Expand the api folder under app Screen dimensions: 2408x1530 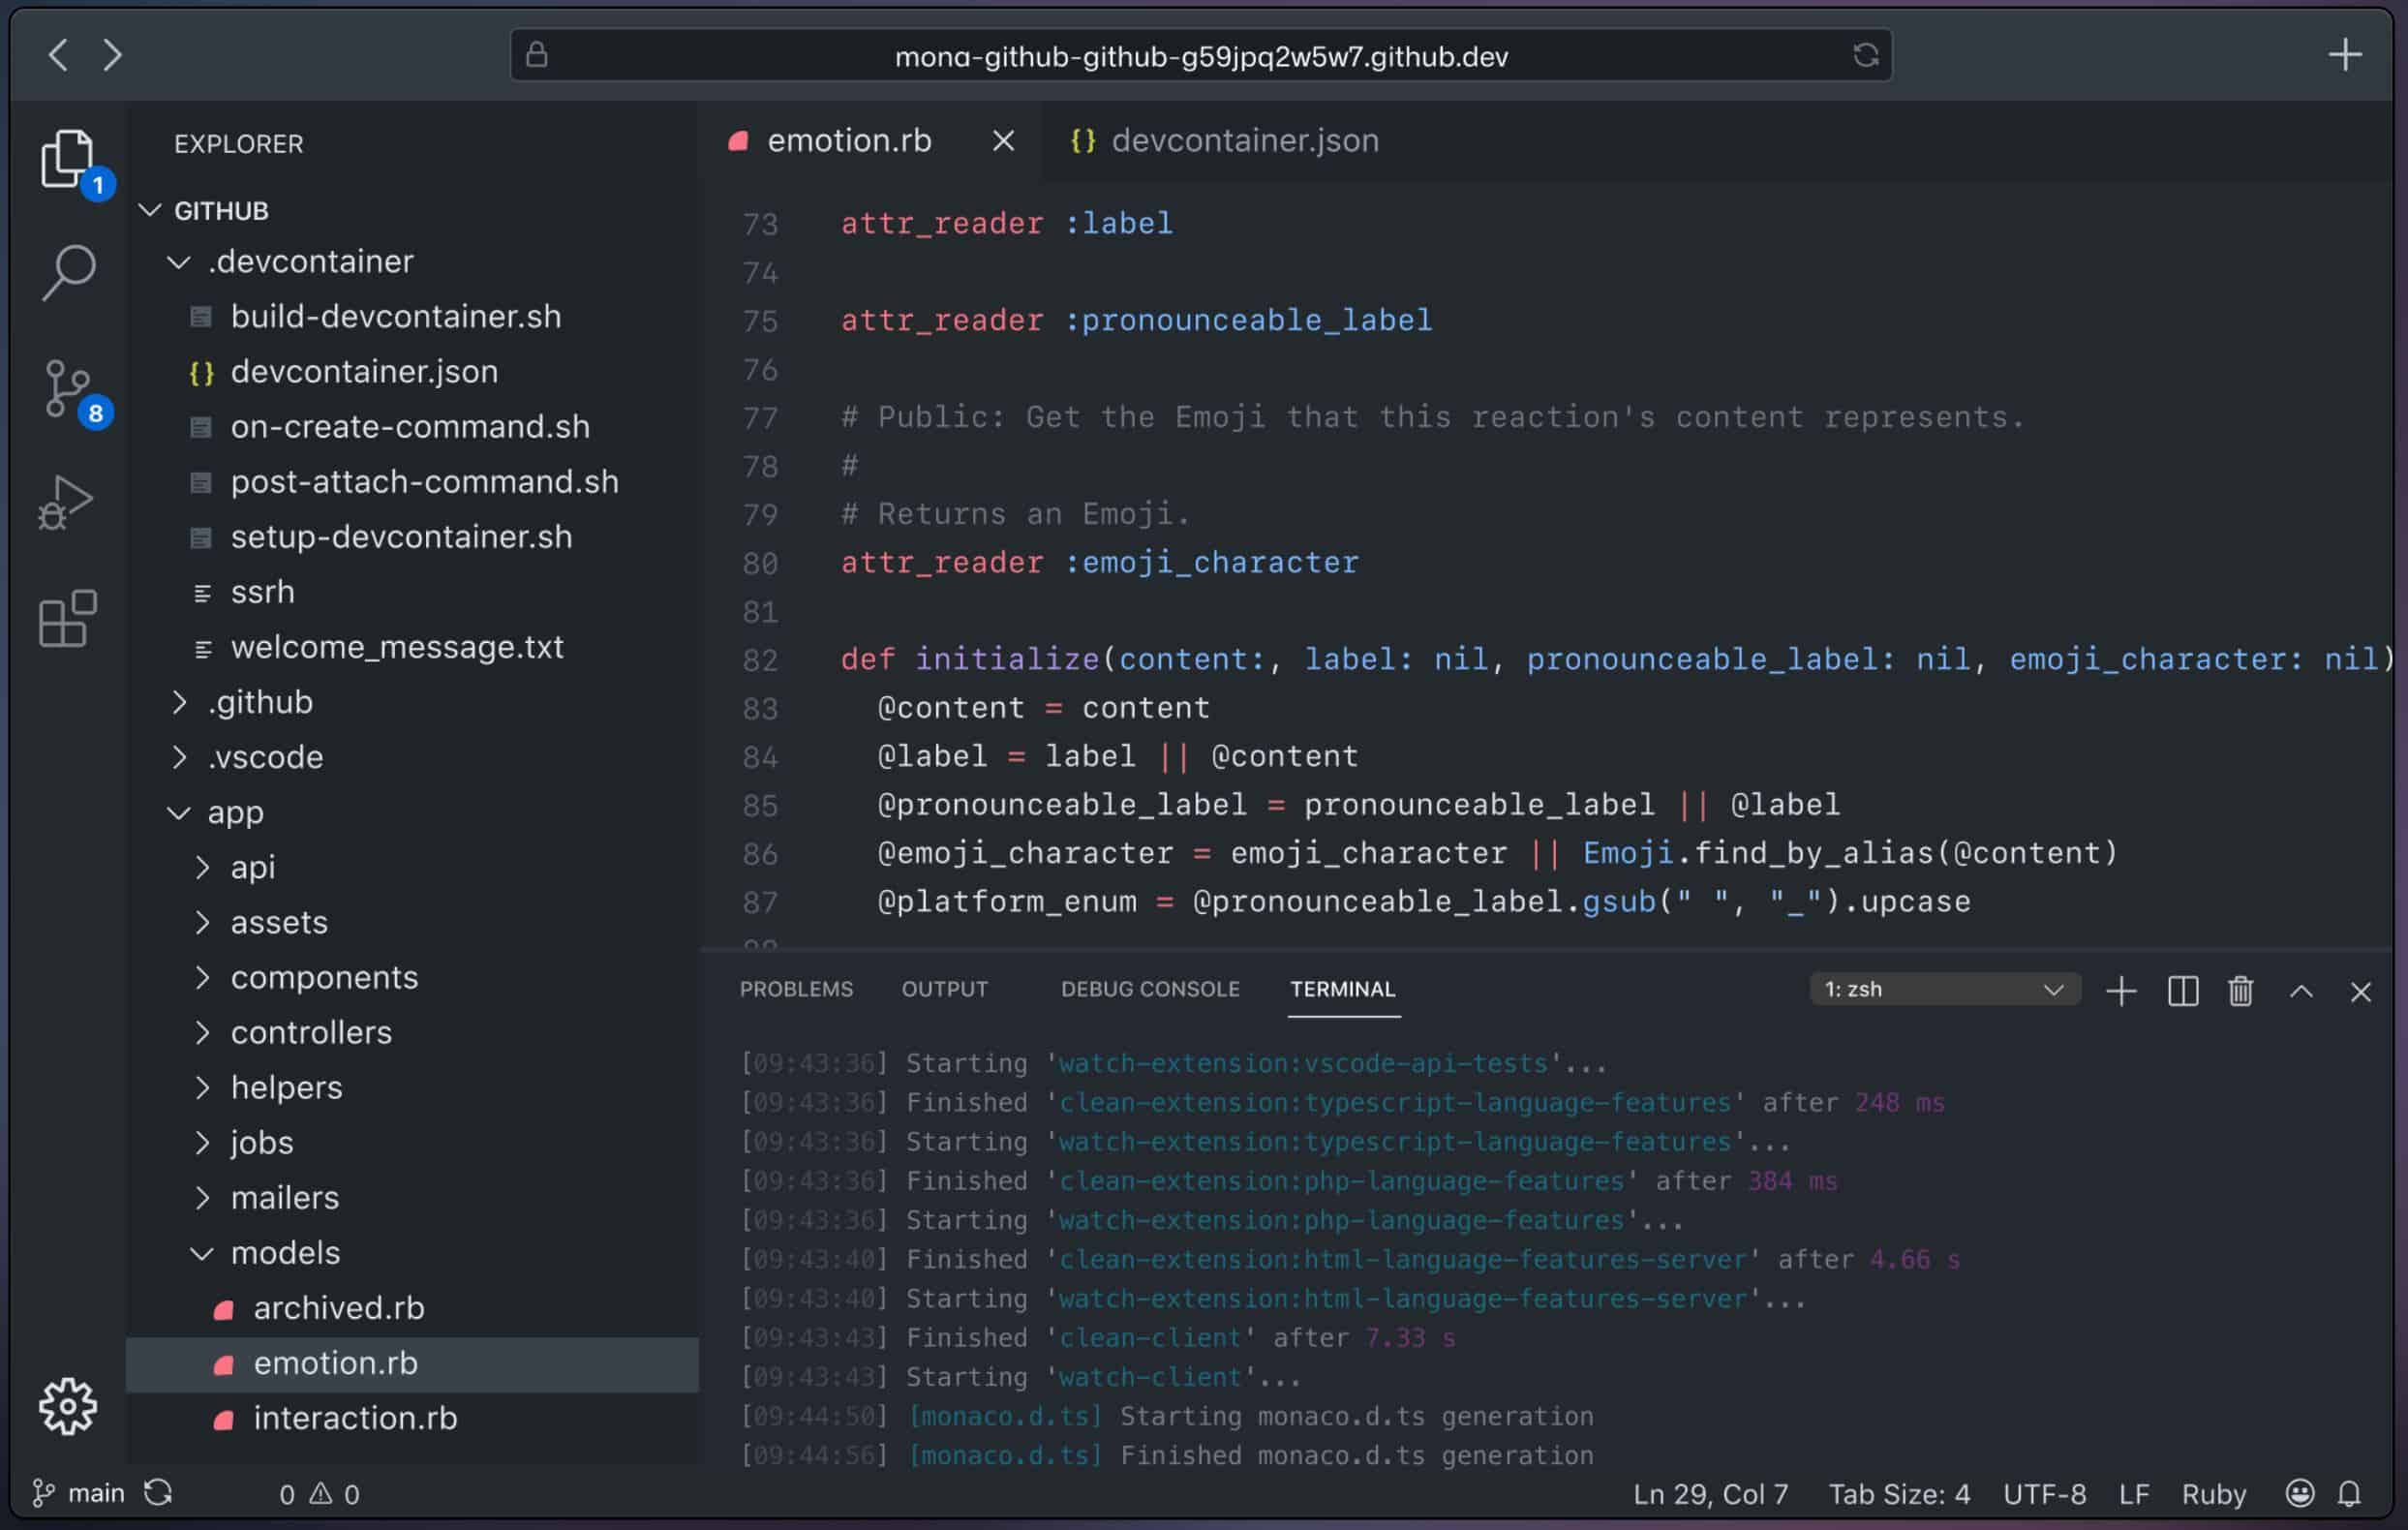point(253,867)
